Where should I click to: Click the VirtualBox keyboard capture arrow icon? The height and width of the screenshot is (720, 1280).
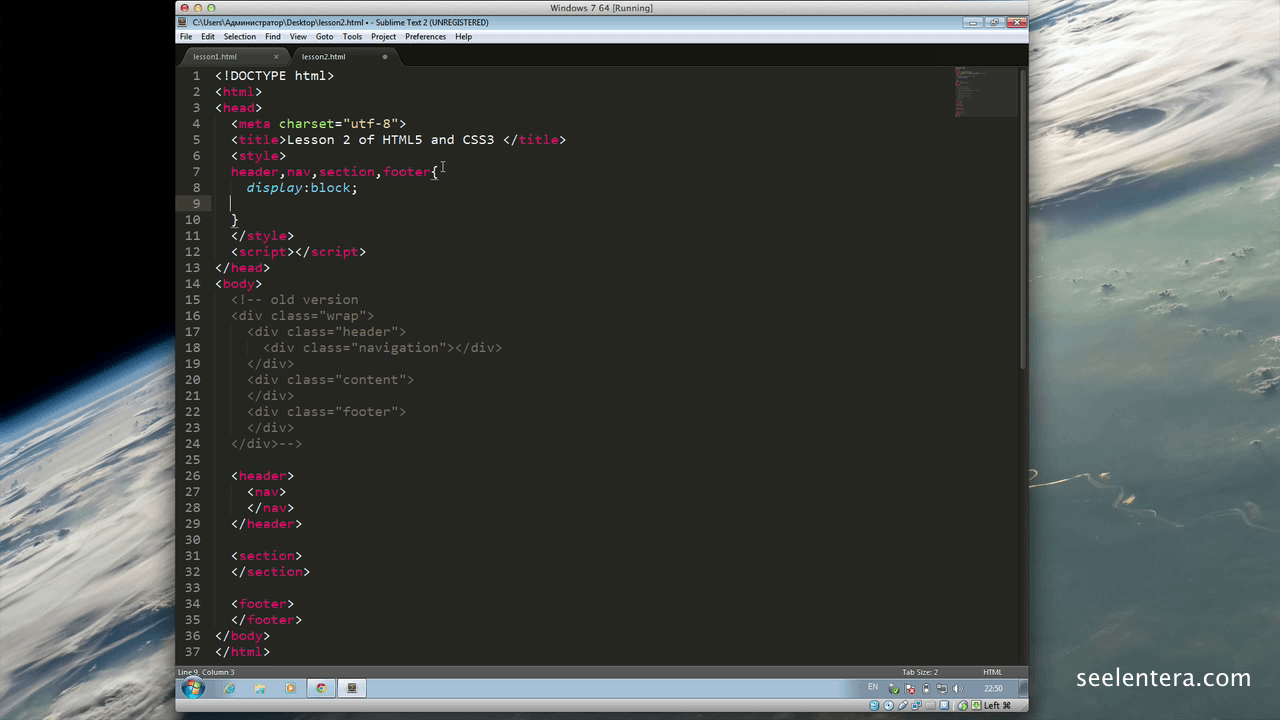[976, 705]
